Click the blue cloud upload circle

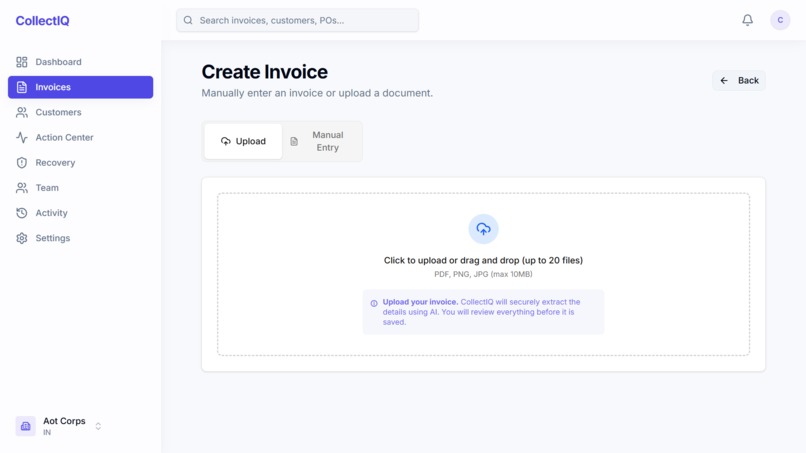[x=483, y=229]
